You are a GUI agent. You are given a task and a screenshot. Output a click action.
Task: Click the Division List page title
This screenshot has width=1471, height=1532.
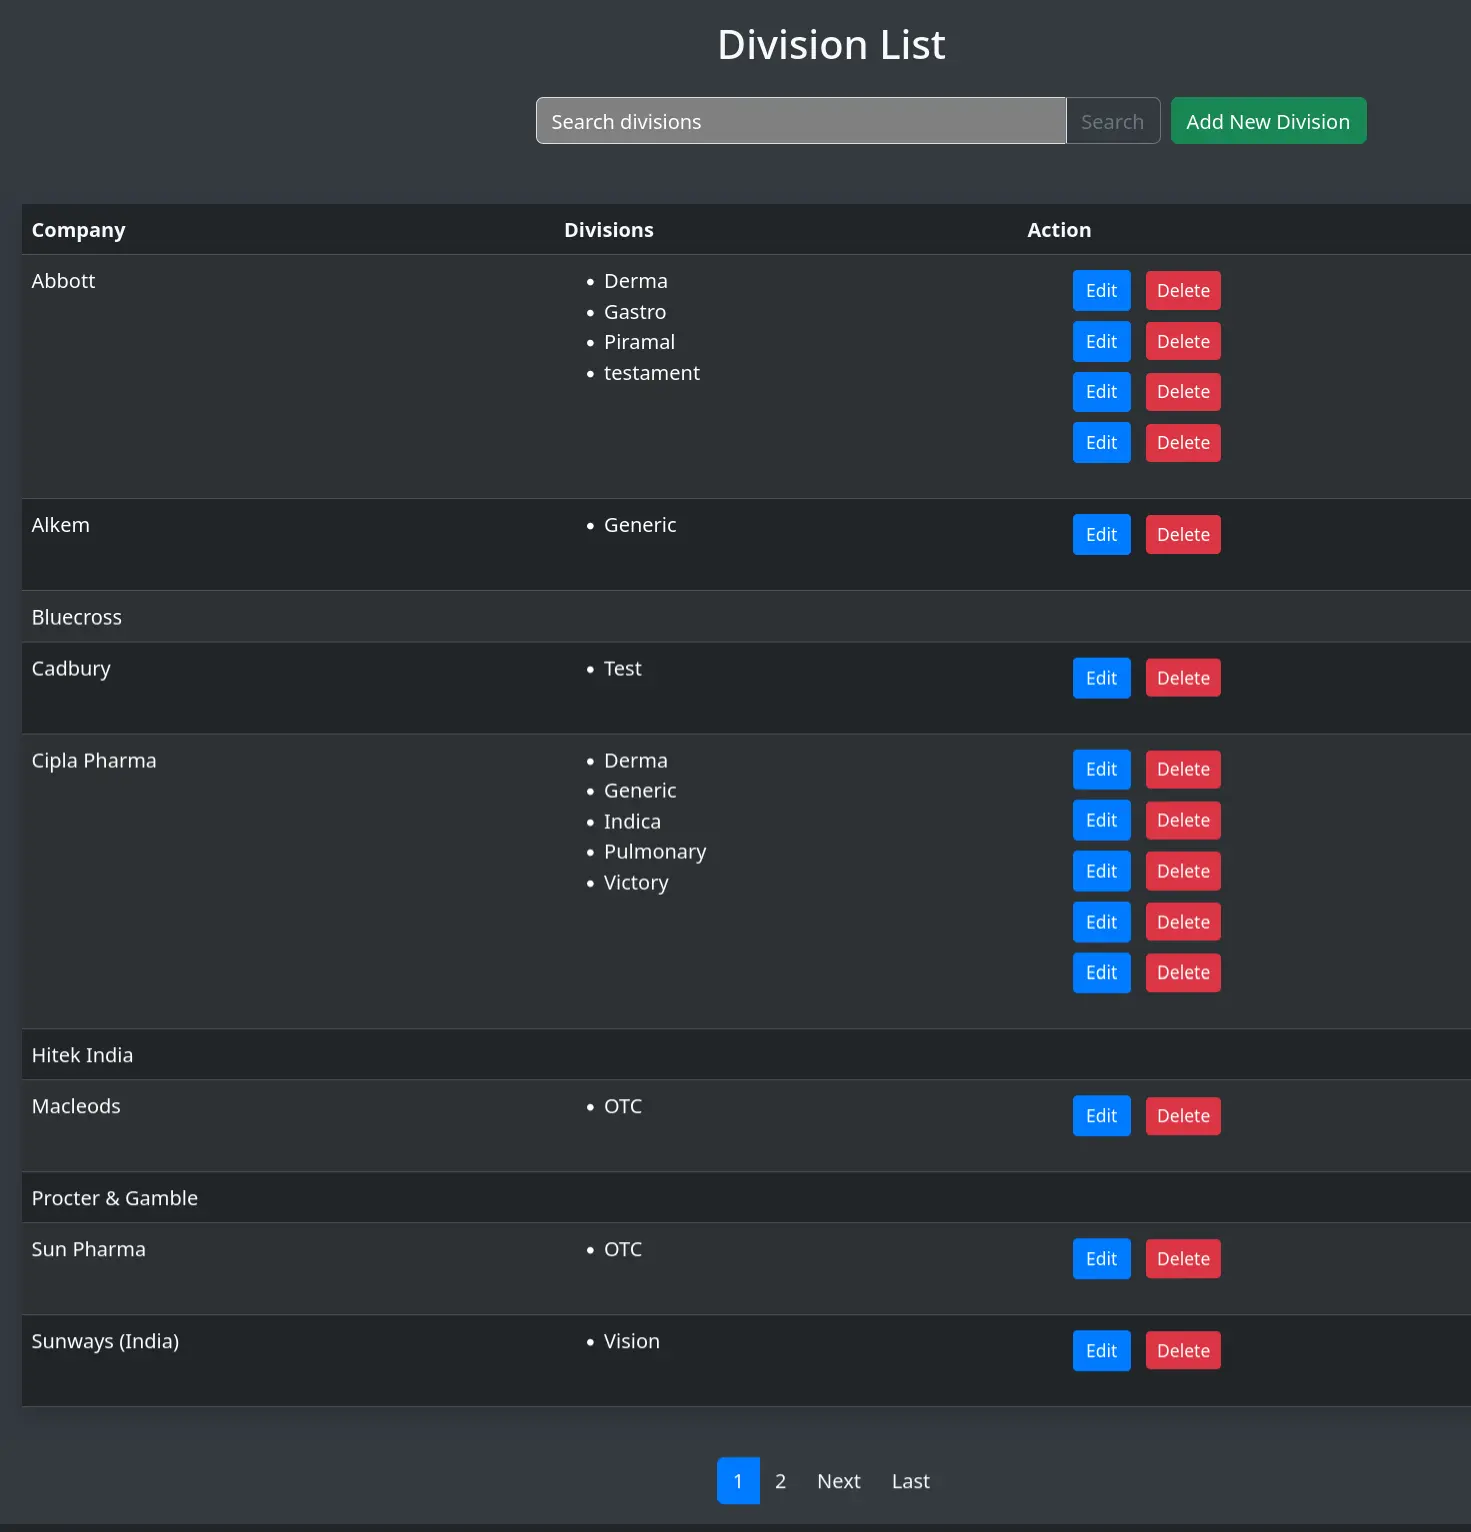tap(831, 45)
